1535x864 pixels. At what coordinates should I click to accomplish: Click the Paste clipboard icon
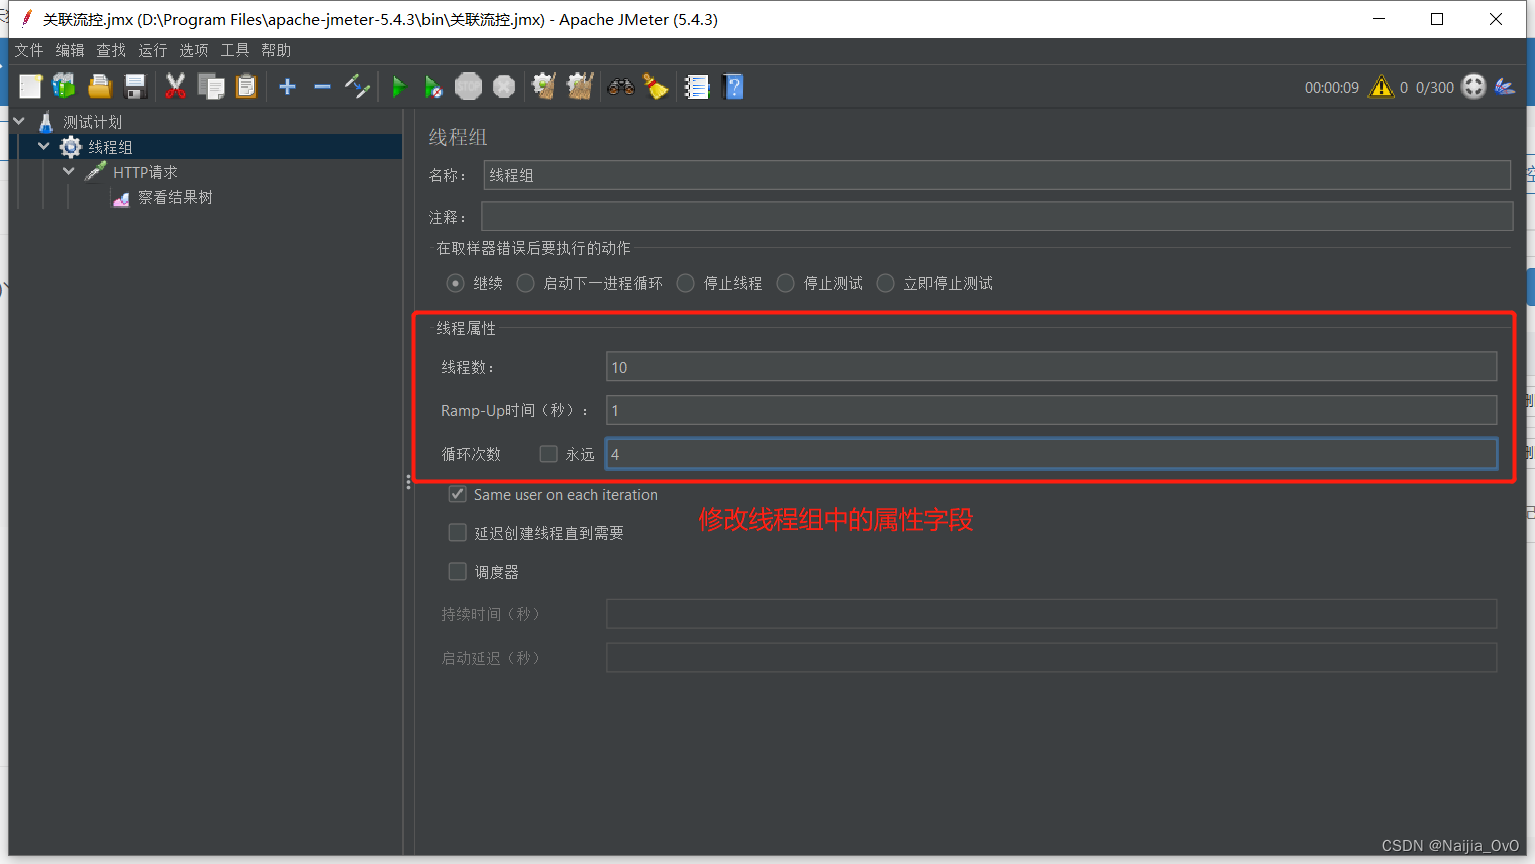(246, 87)
